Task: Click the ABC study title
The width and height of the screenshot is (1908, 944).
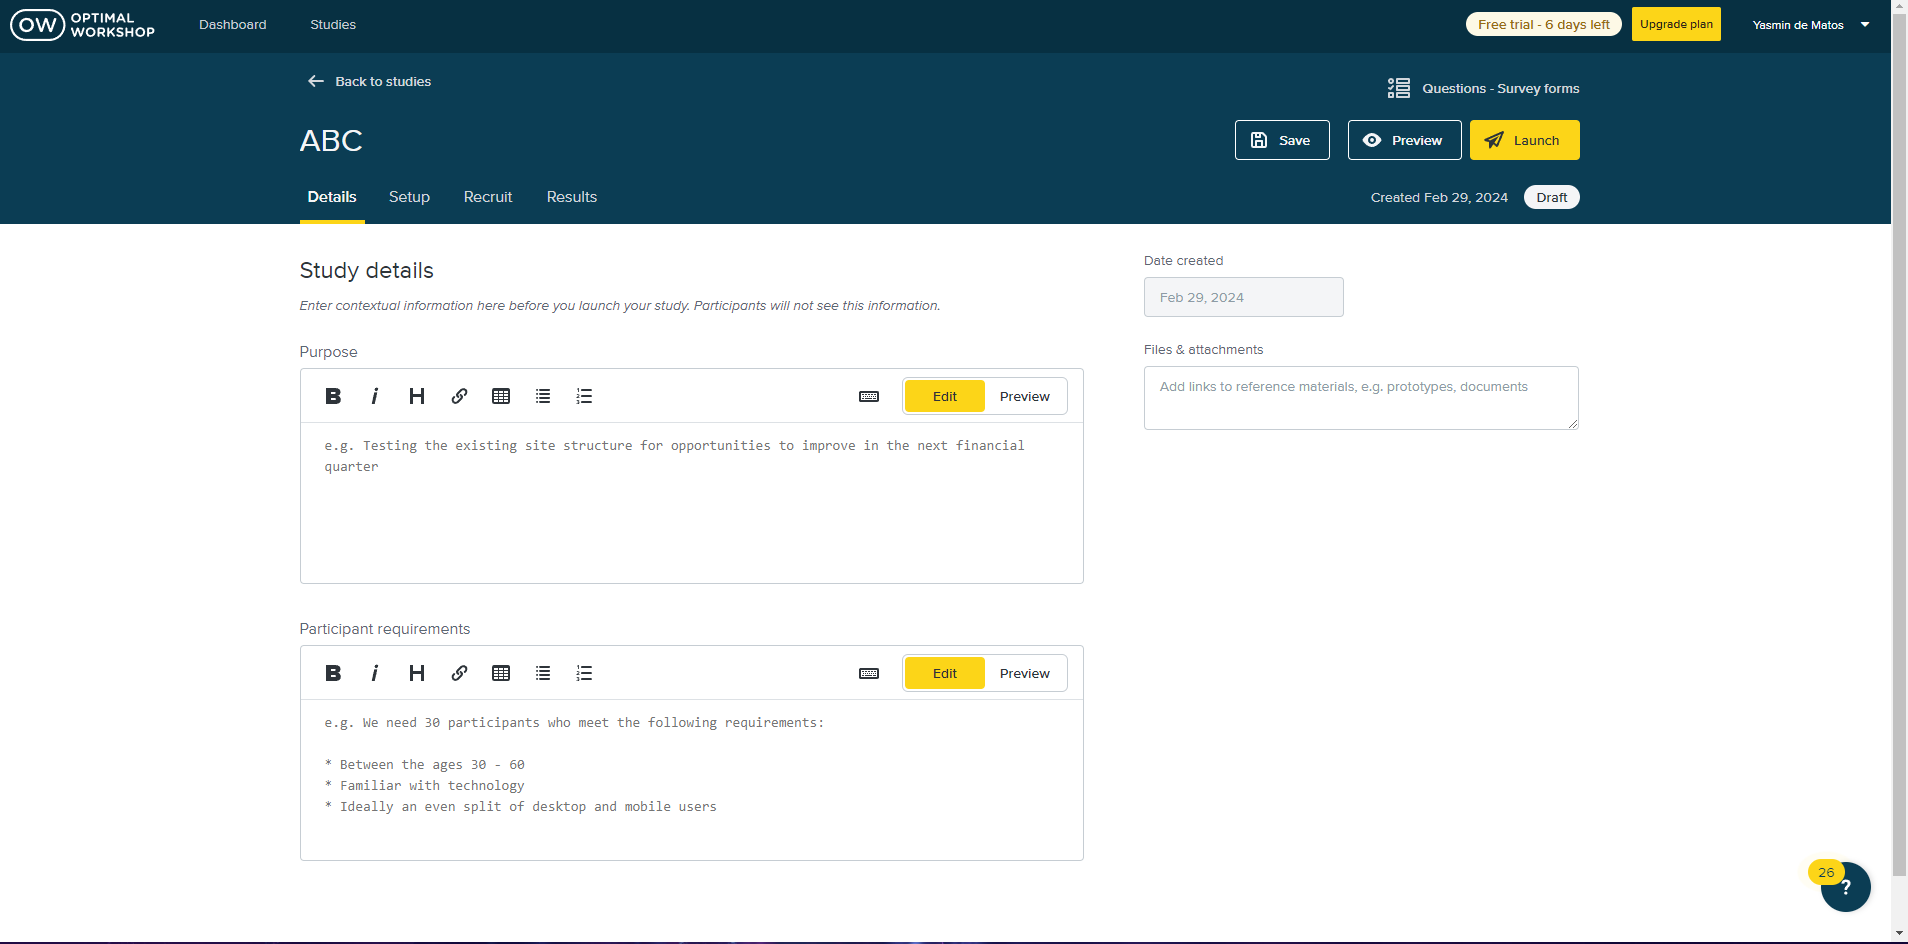Action: 331,140
